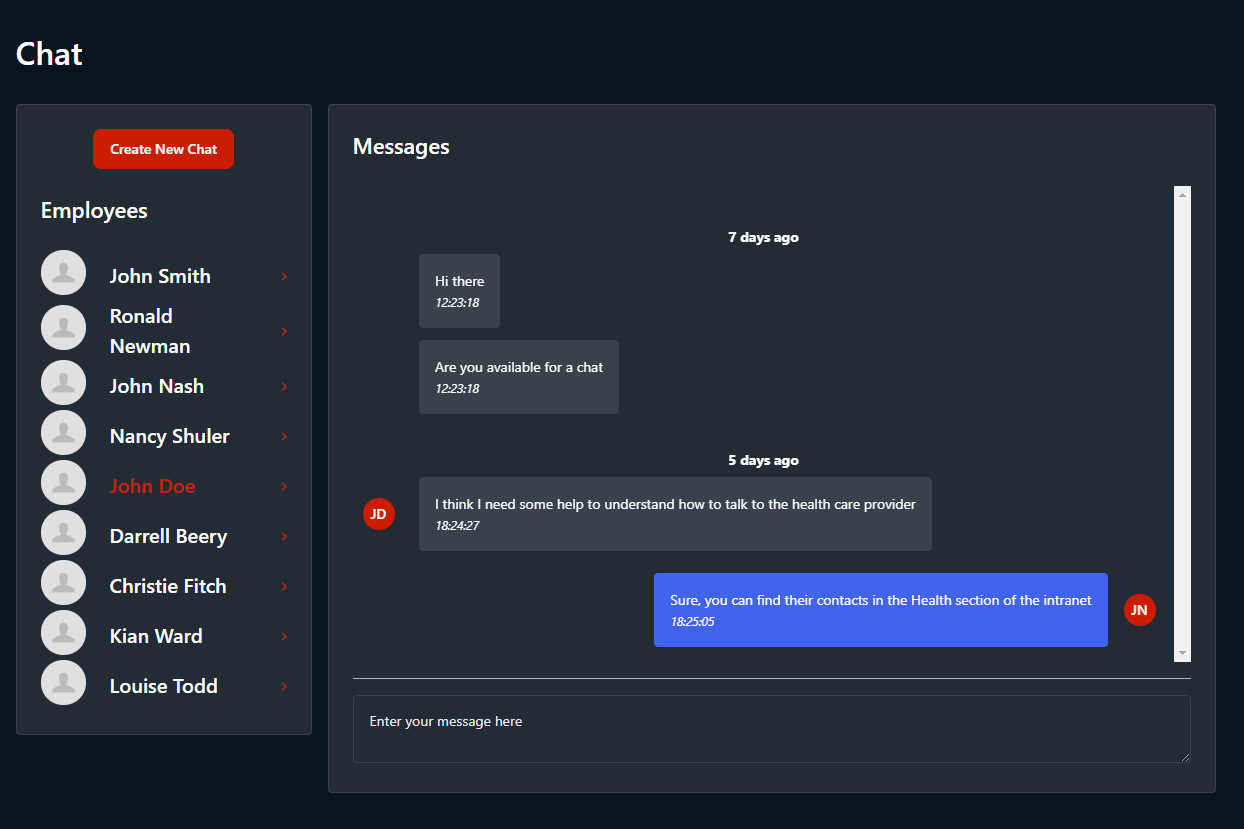1244x829 pixels.
Task: Click the blue reply about the Health section
Action: pyautogui.click(x=880, y=609)
